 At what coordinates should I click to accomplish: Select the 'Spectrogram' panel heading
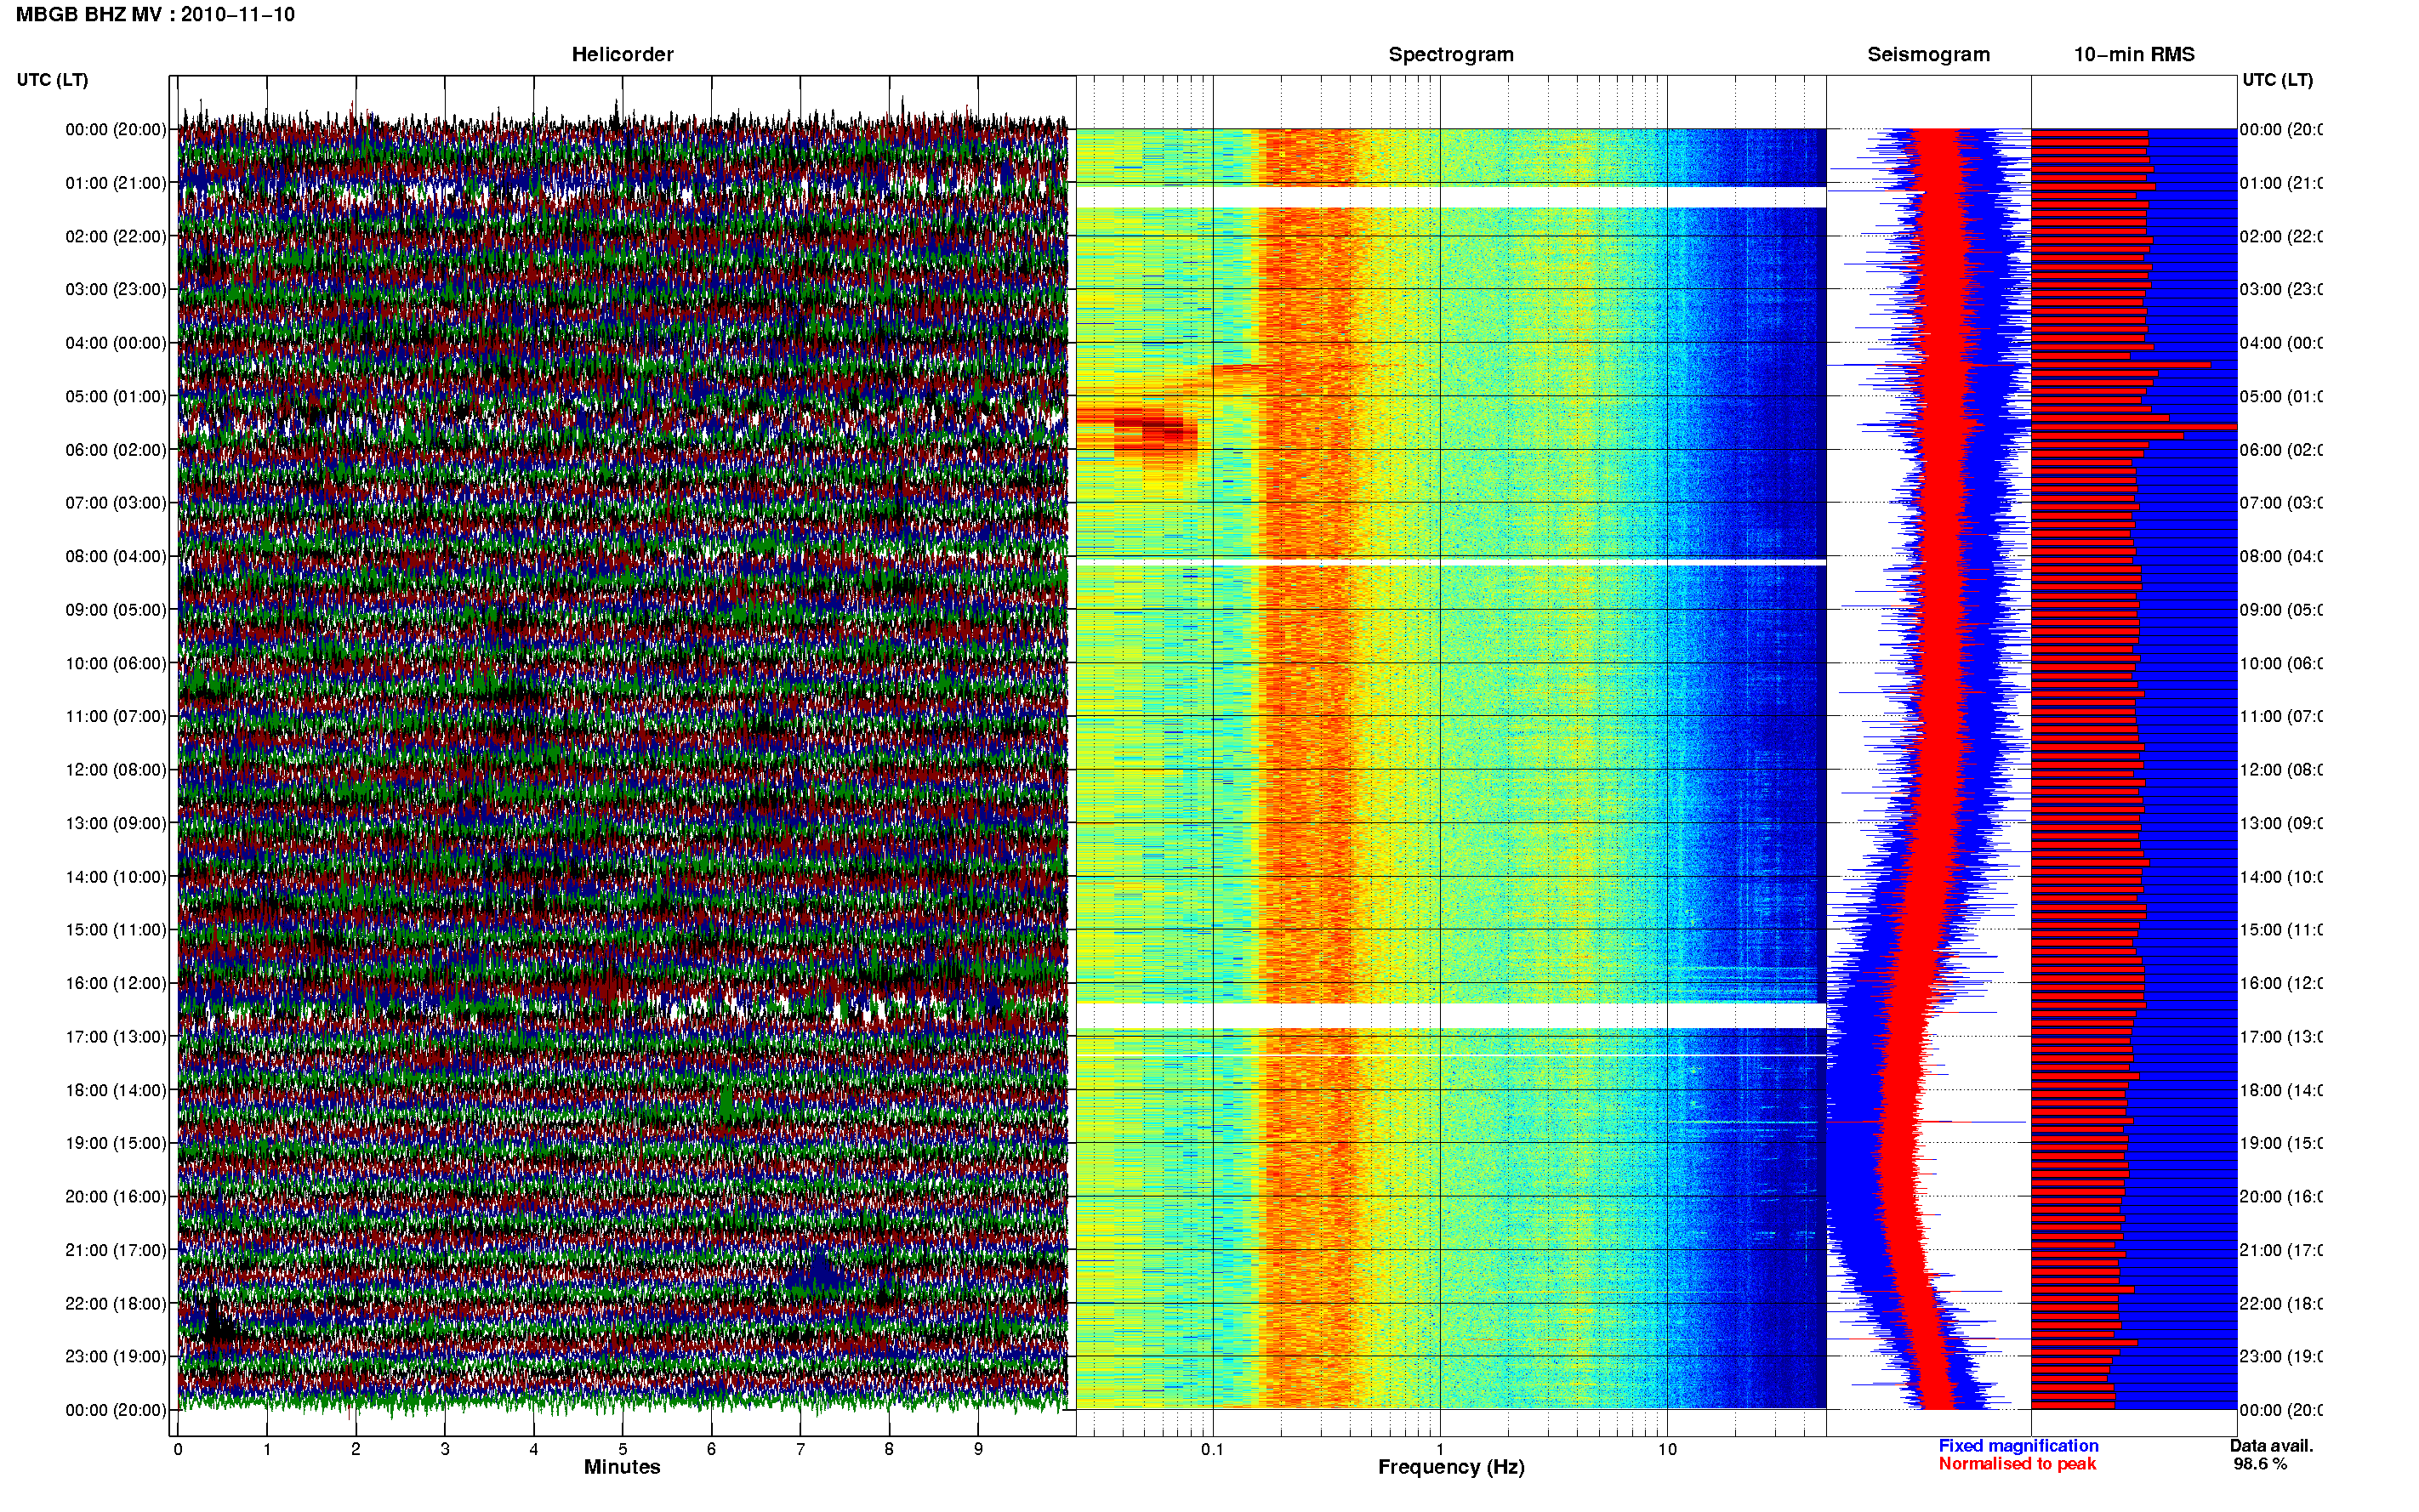(x=1451, y=54)
